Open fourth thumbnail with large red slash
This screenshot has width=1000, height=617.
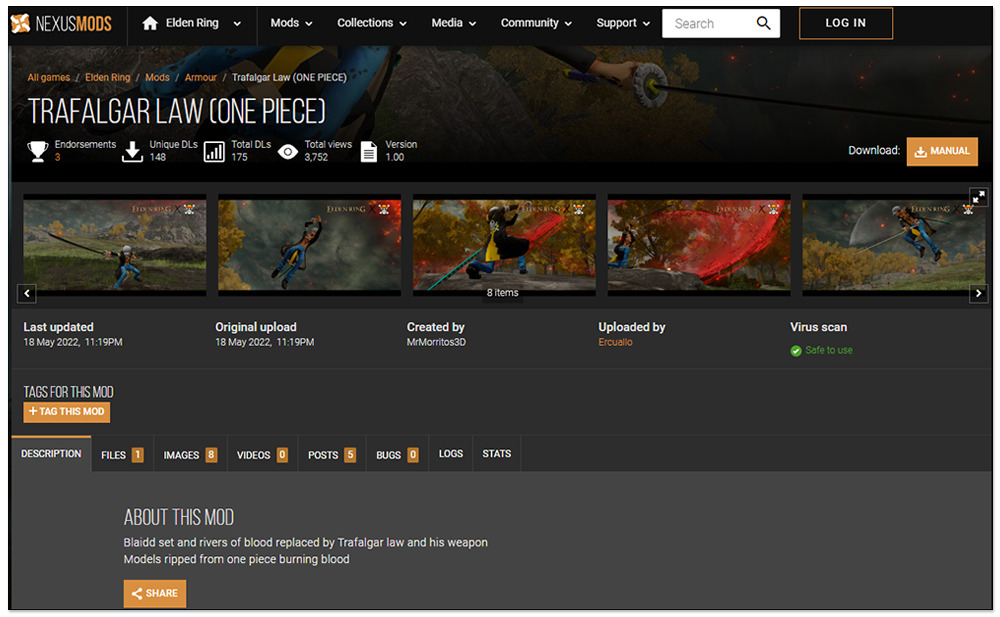tap(699, 245)
